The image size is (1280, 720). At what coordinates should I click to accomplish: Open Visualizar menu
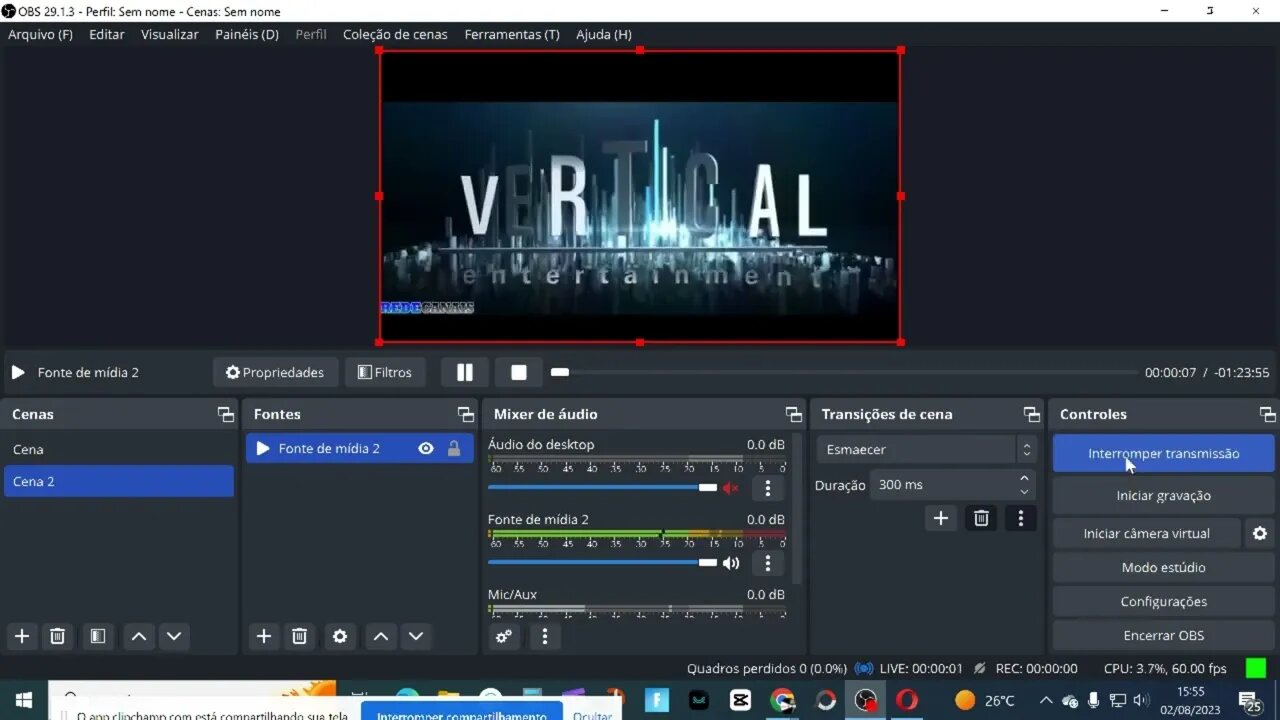(x=170, y=34)
